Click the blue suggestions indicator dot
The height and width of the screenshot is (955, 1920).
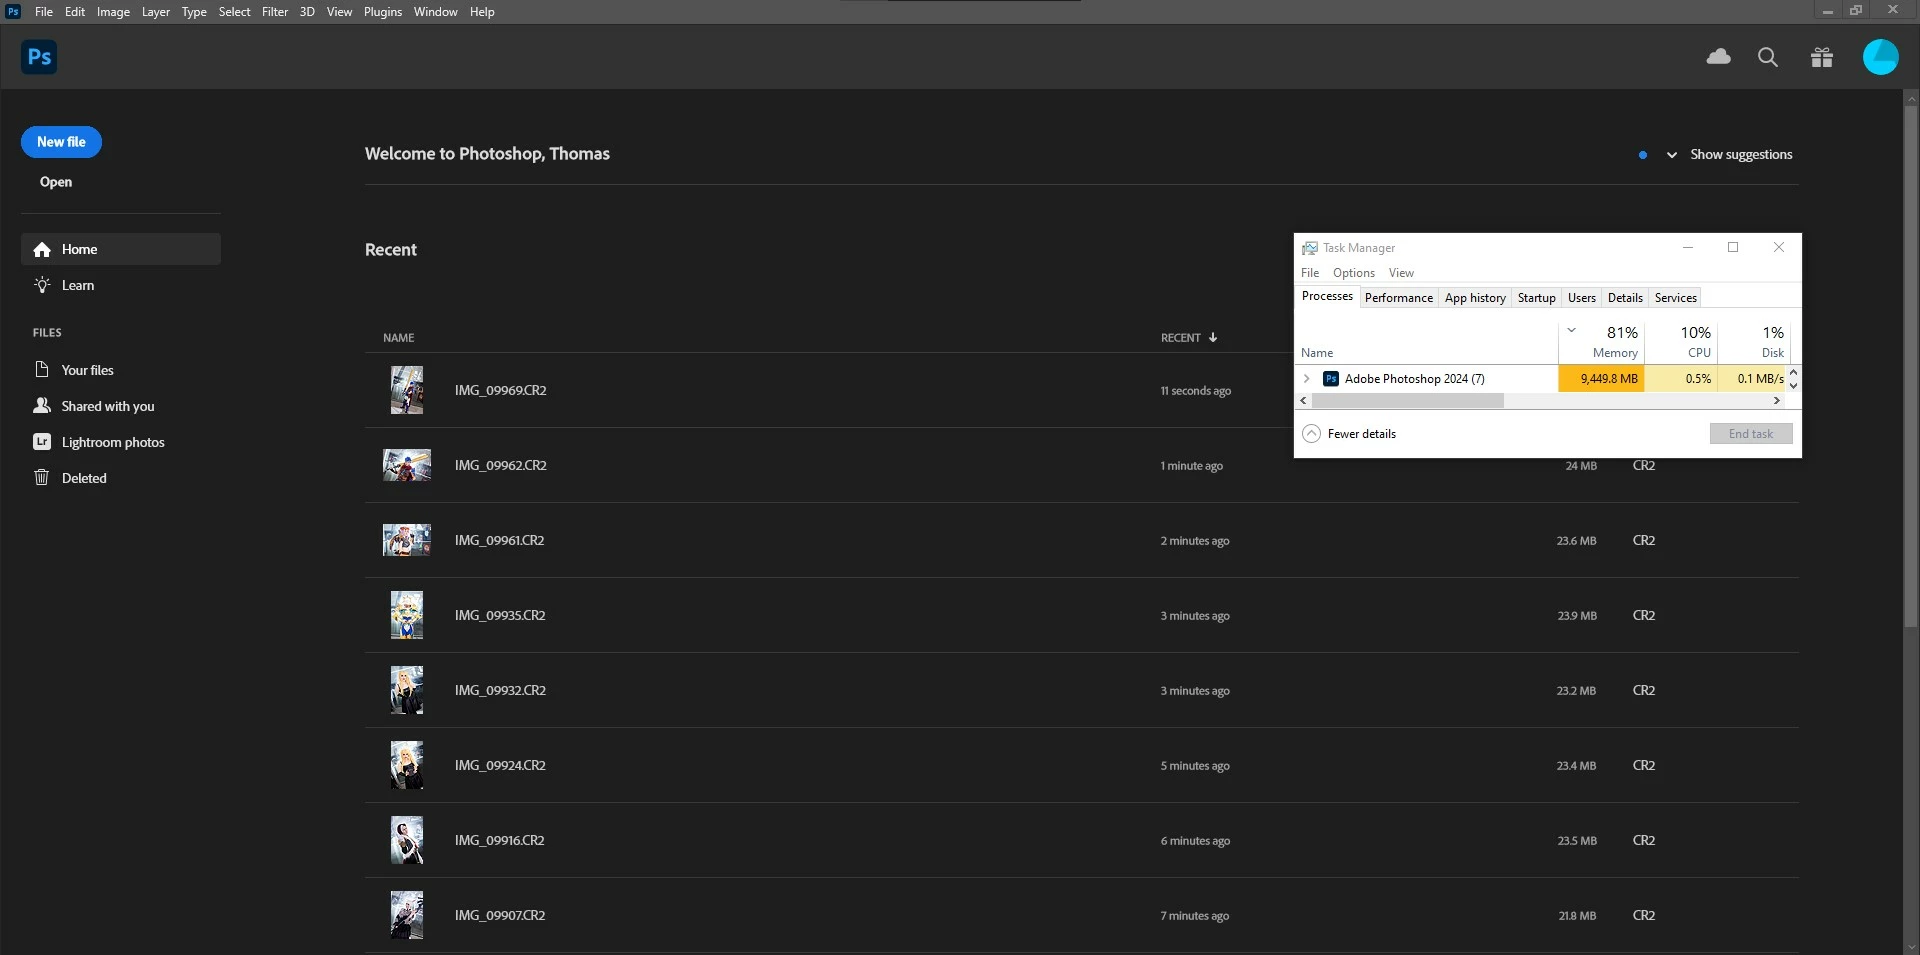pyautogui.click(x=1643, y=155)
